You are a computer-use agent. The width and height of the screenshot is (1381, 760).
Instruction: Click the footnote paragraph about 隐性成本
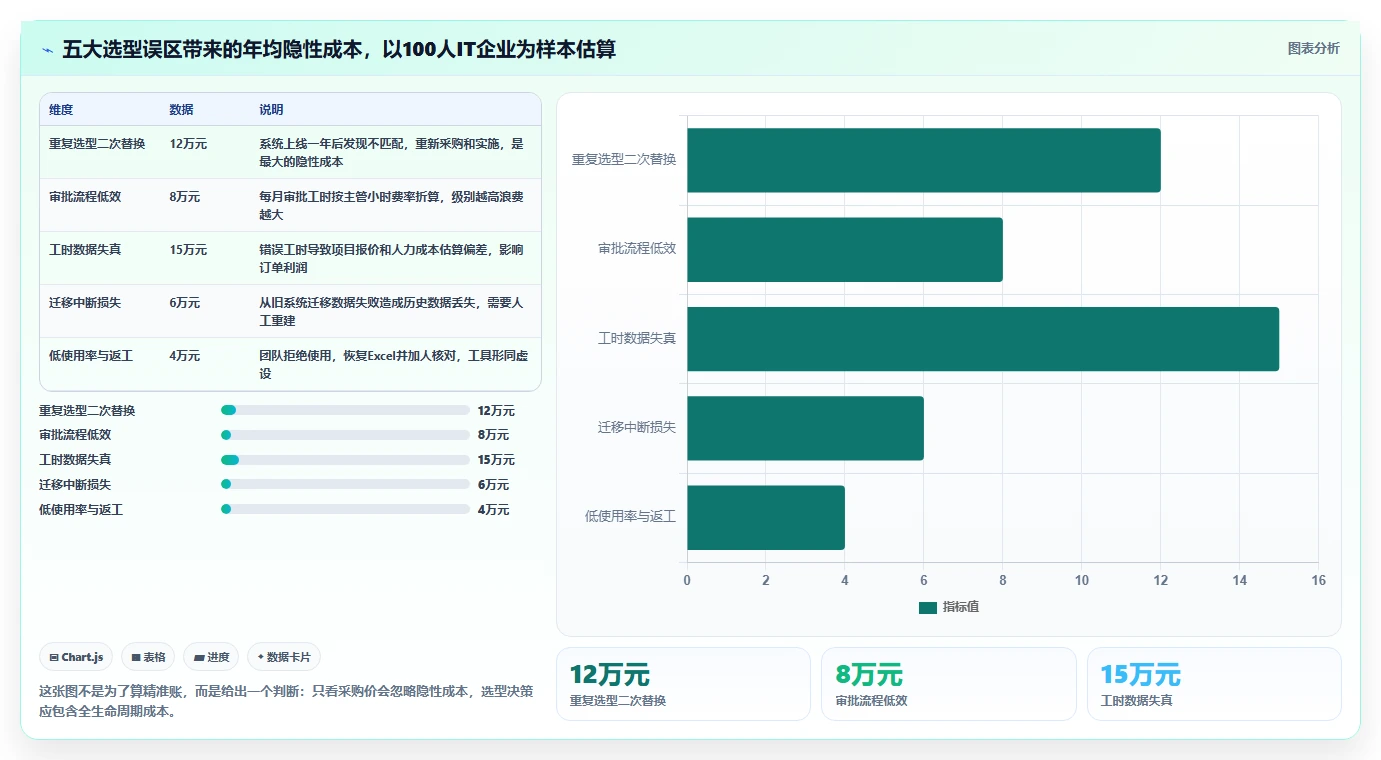tap(286, 701)
